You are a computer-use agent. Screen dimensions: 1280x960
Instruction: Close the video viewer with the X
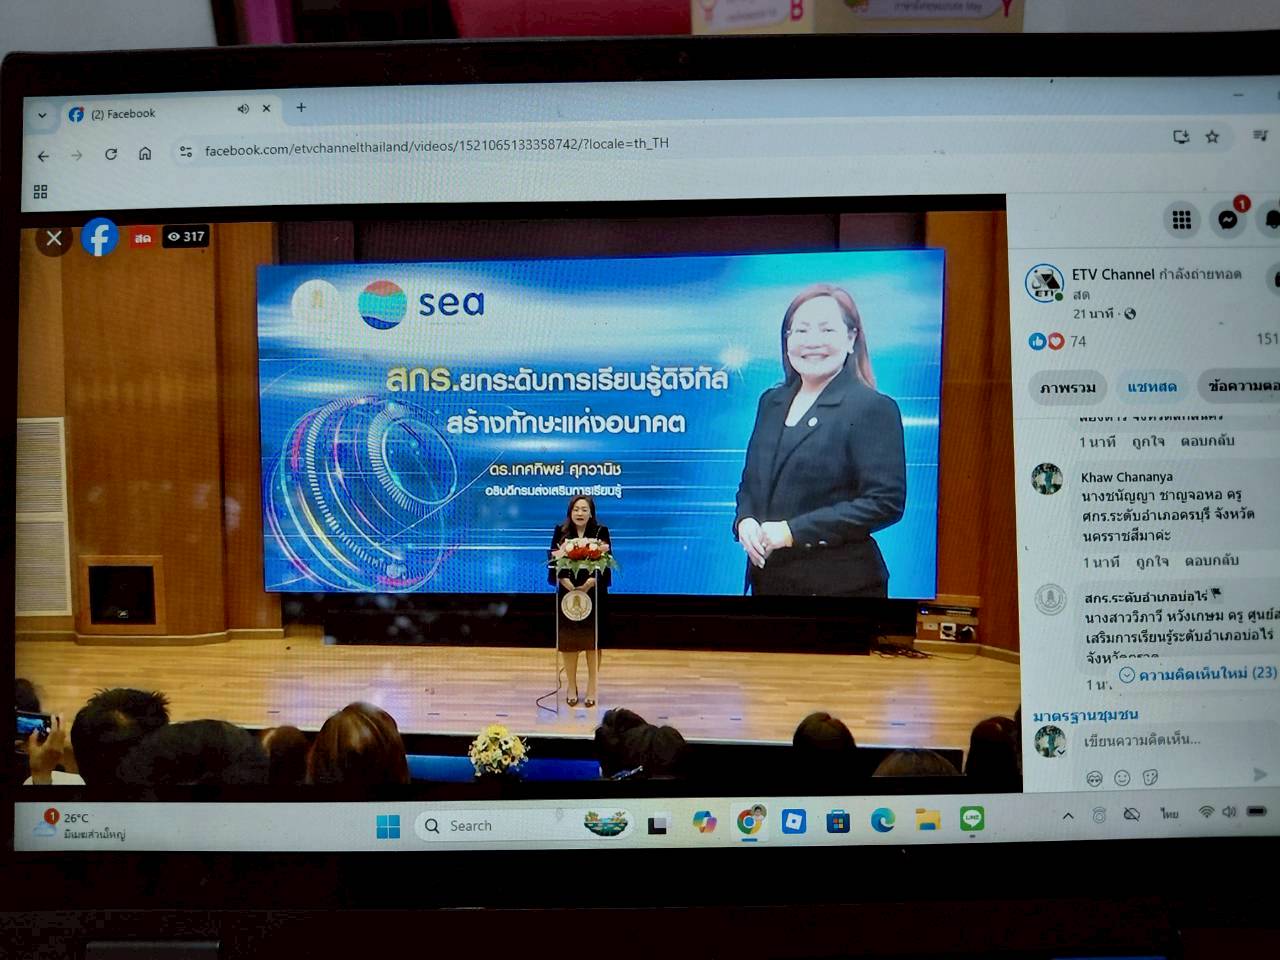coord(54,238)
